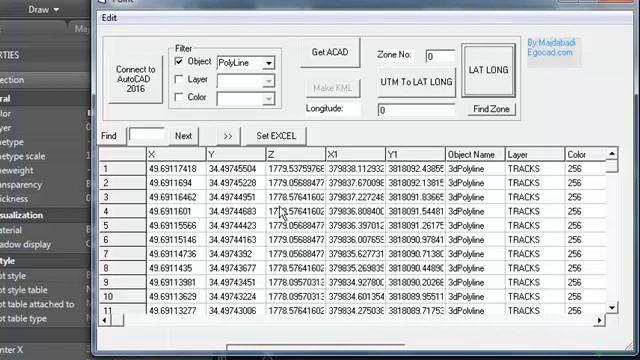Open the Draw panel dropdown in AutoCAD
Viewport: 640px width, 360px height.
pyautogui.click(x=43, y=10)
